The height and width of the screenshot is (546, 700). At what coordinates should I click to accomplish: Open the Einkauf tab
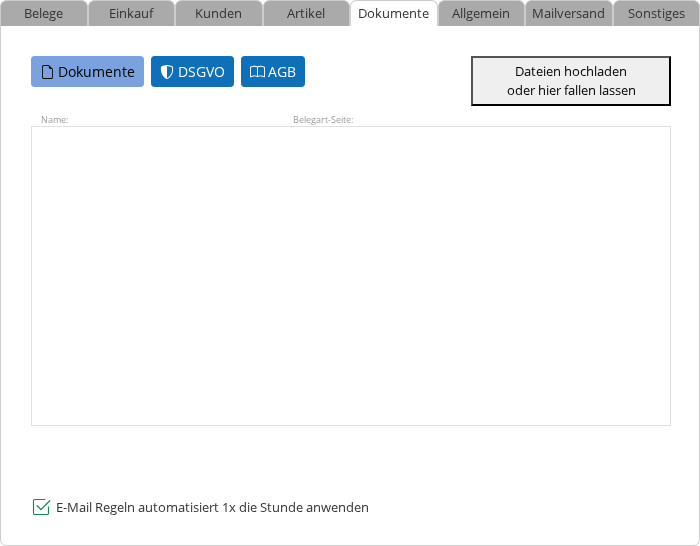(131, 14)
